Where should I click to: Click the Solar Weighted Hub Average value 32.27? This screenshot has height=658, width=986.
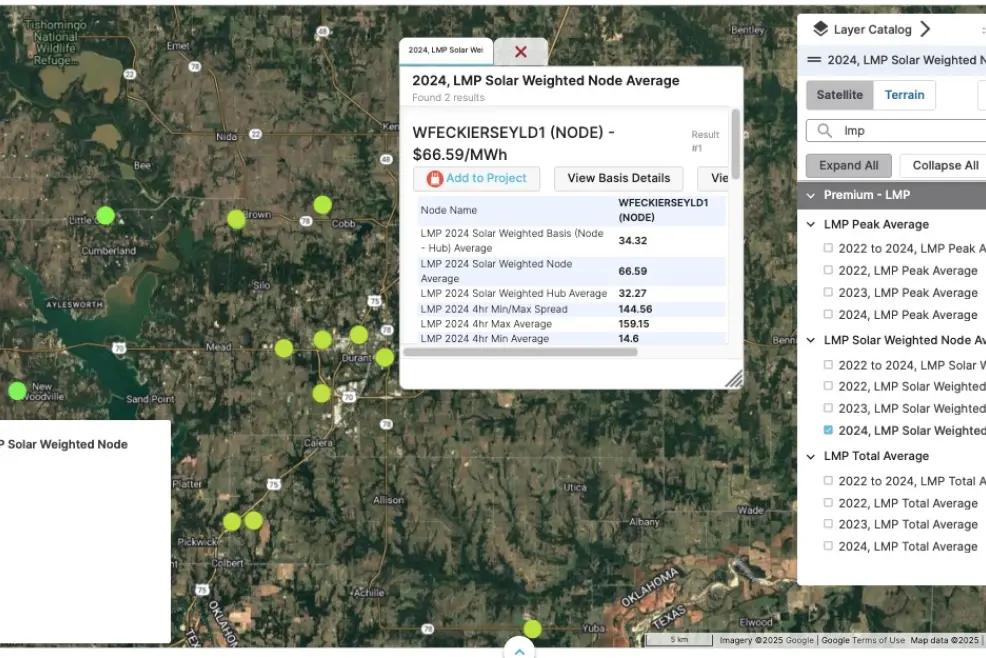(633, 293)
